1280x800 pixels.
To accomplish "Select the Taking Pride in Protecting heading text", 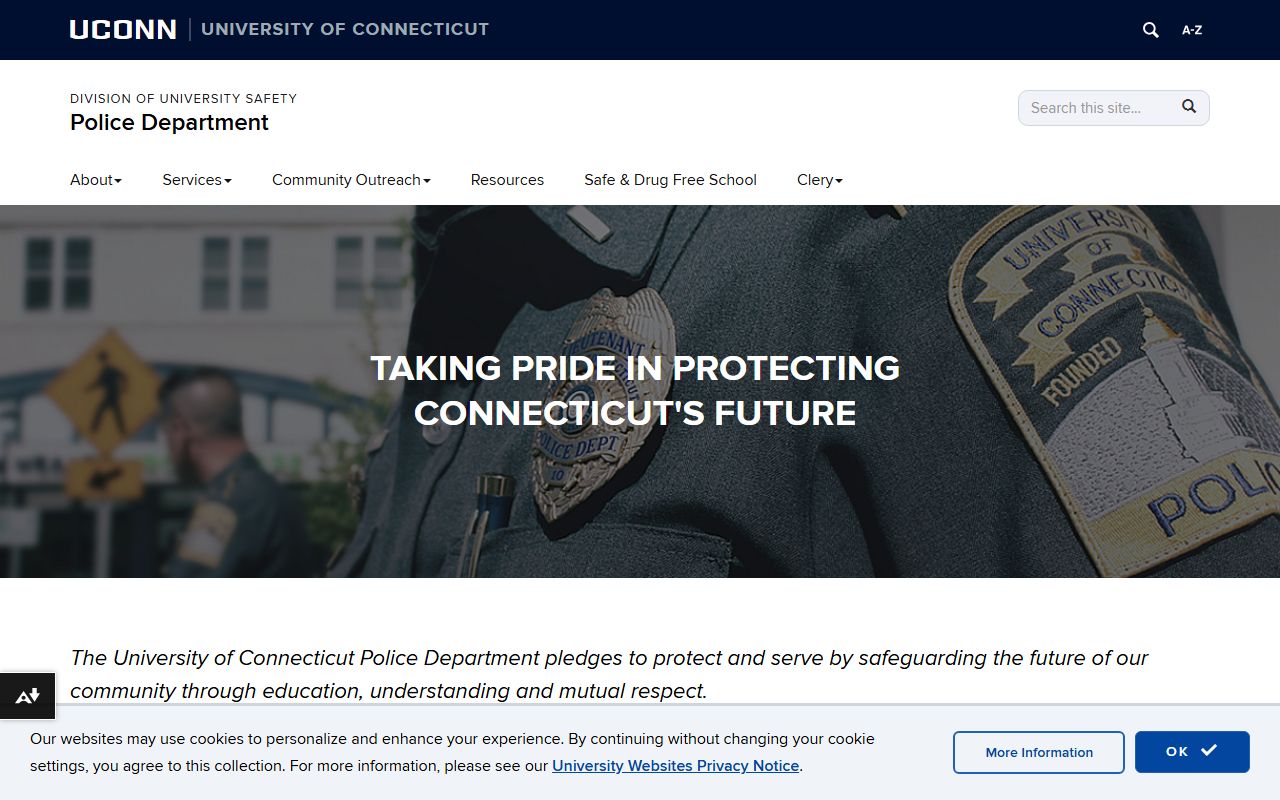I will click(635, 390).
